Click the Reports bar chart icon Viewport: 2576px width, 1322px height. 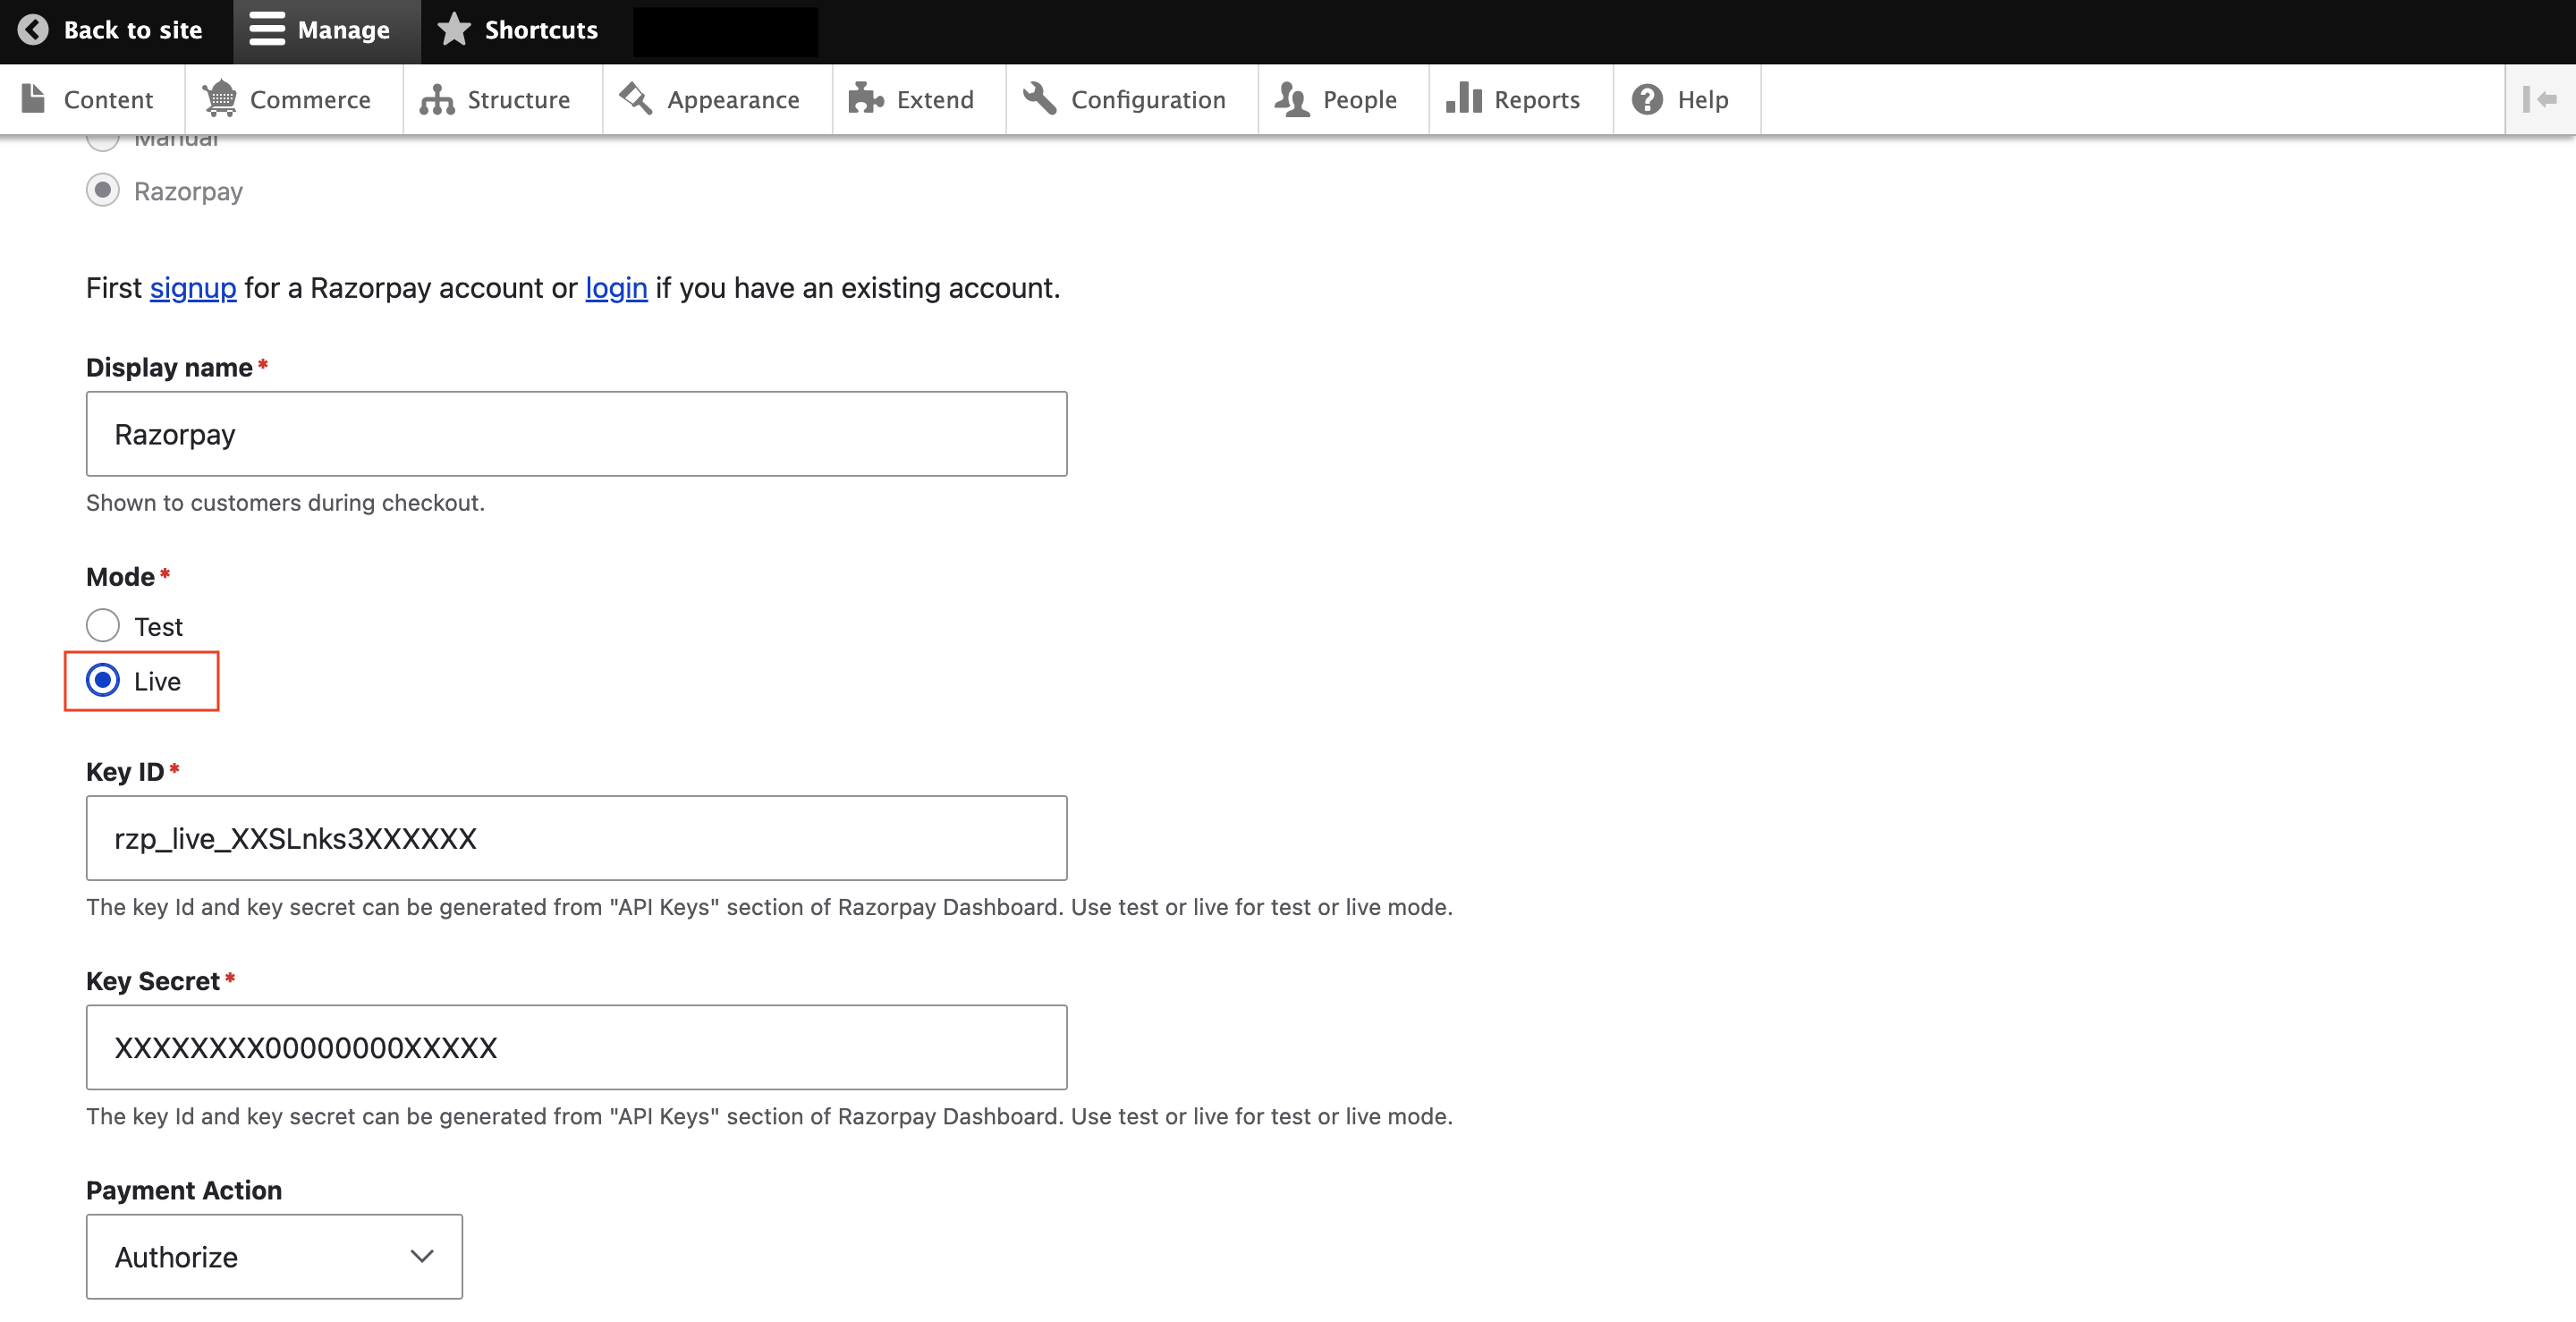click(1464, 99)
